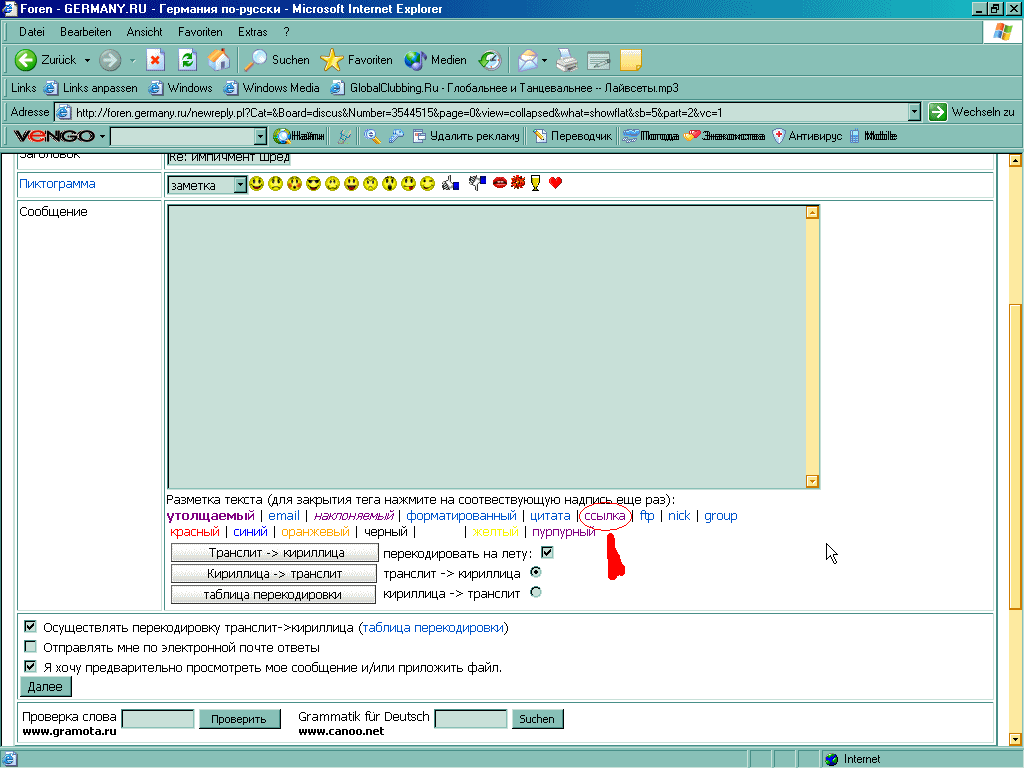1024x768 pixels.
Task: Open the Datei menu
Action: point(31,32)
